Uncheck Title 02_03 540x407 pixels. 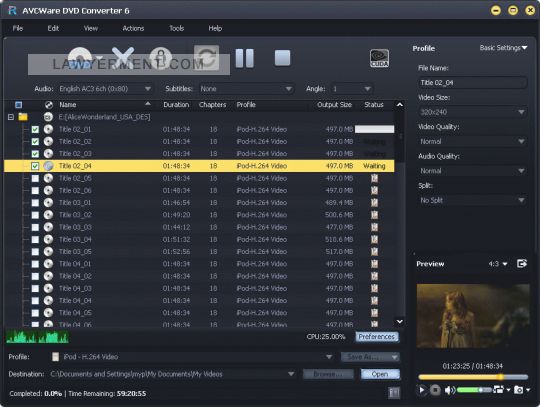(35, 154)
